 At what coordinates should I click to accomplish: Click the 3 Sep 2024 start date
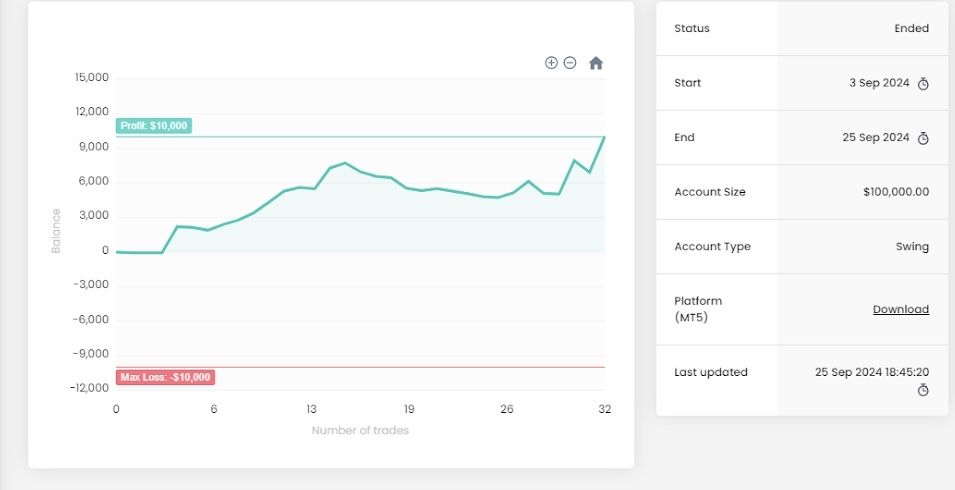pos(879,83)
